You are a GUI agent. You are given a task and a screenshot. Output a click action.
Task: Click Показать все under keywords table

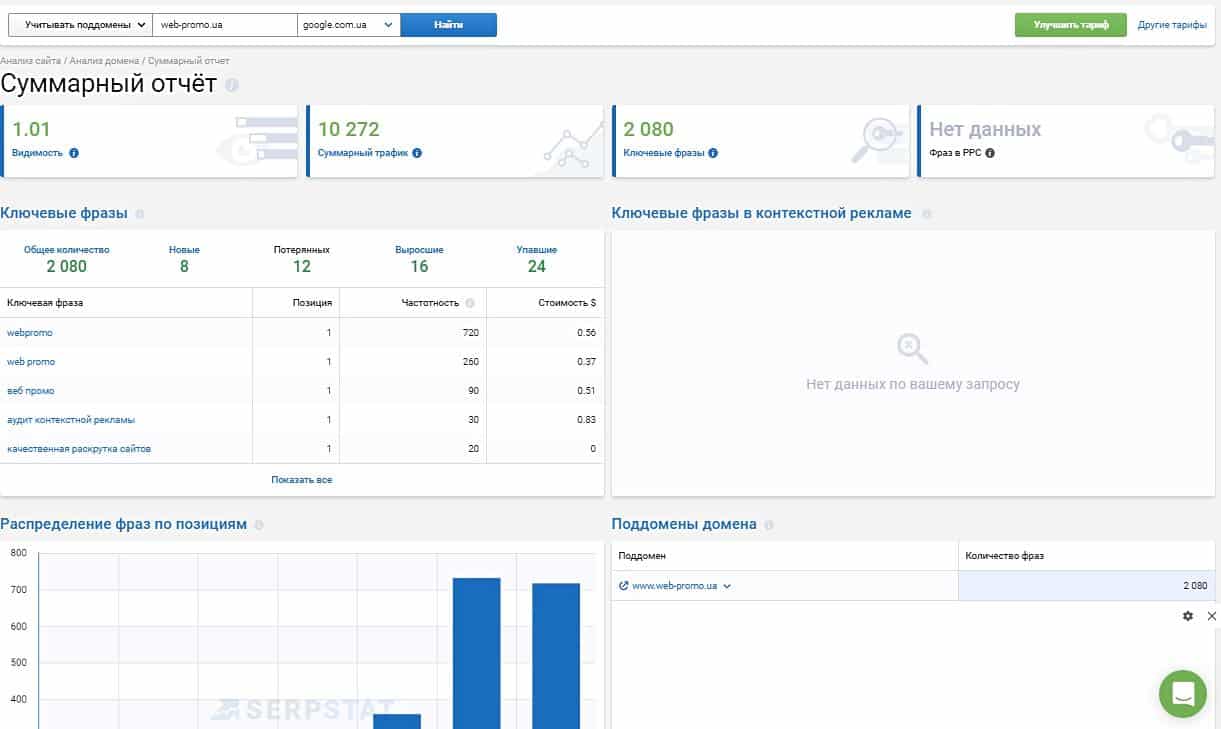[301, 480]
